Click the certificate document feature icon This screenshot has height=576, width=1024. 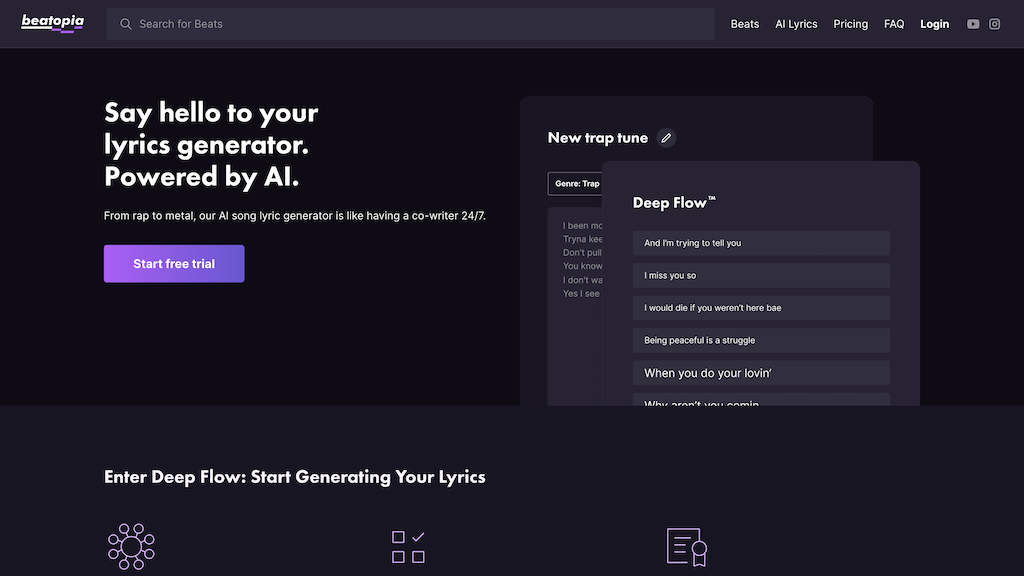687,546
